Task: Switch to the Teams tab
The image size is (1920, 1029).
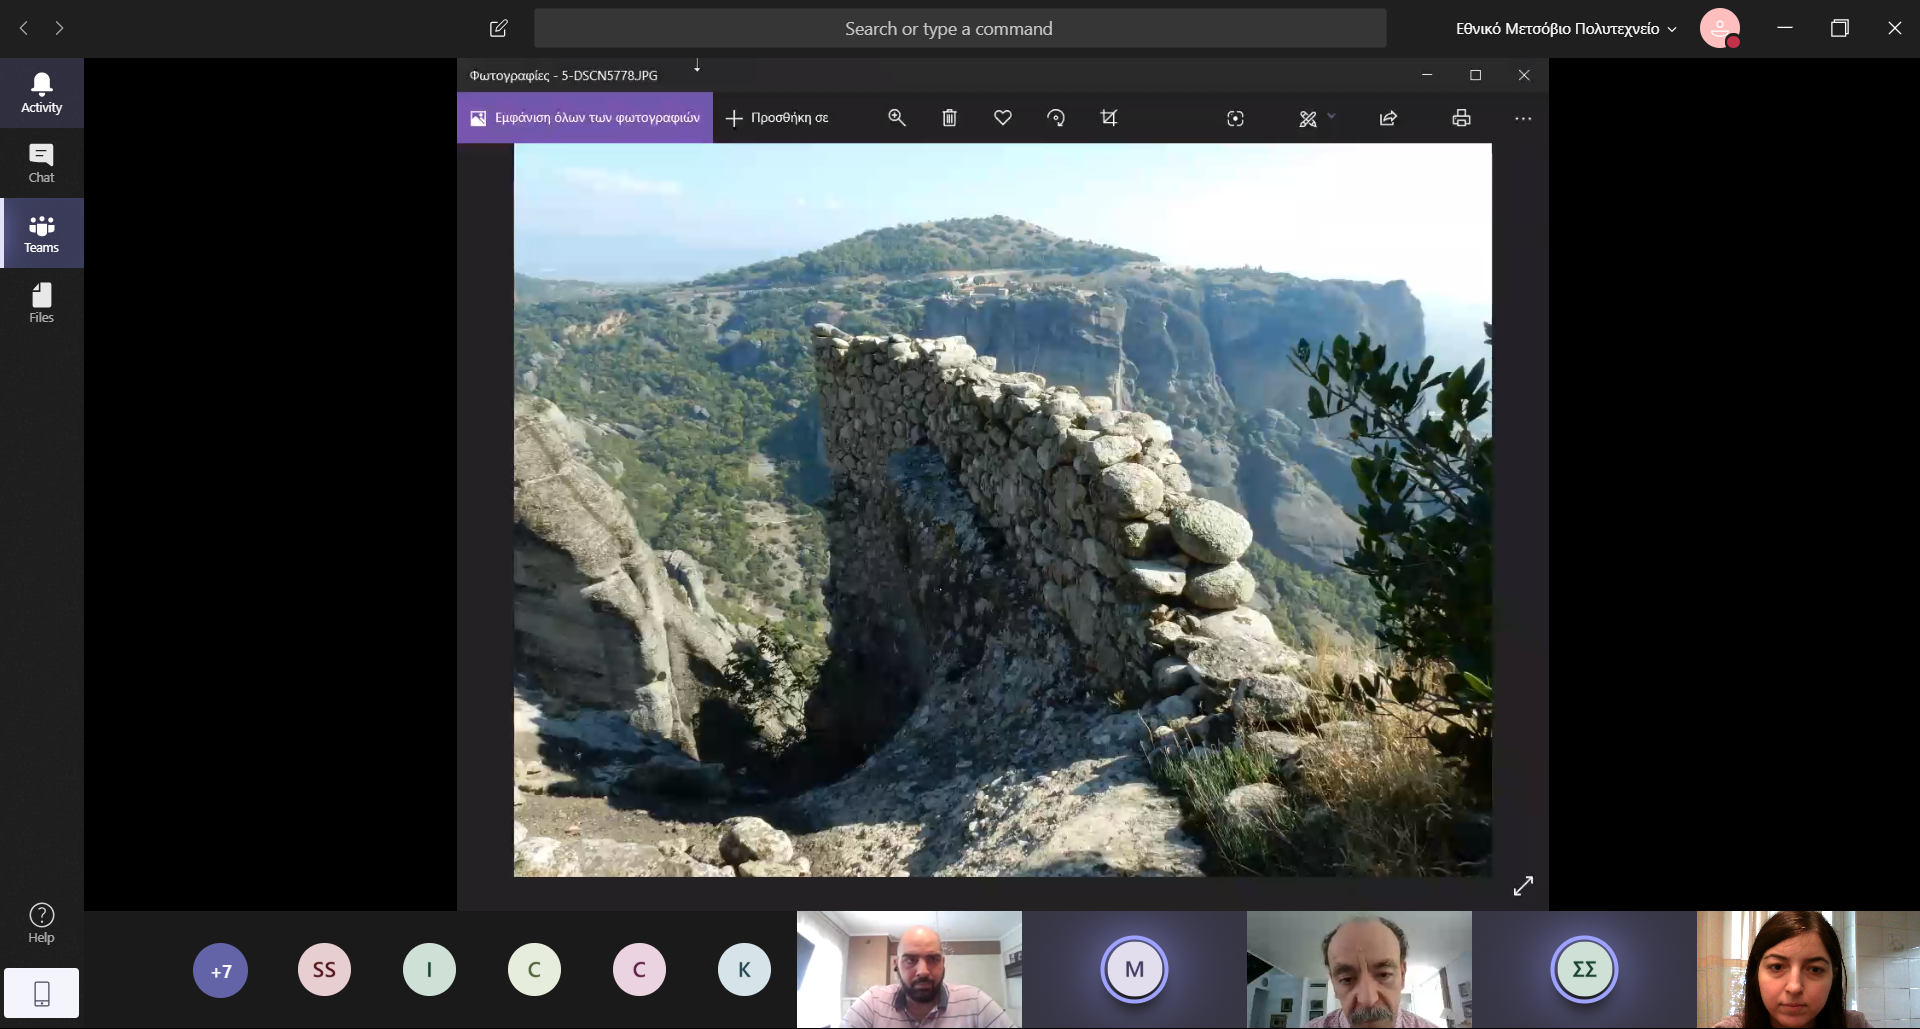Action: pos(41,233)
